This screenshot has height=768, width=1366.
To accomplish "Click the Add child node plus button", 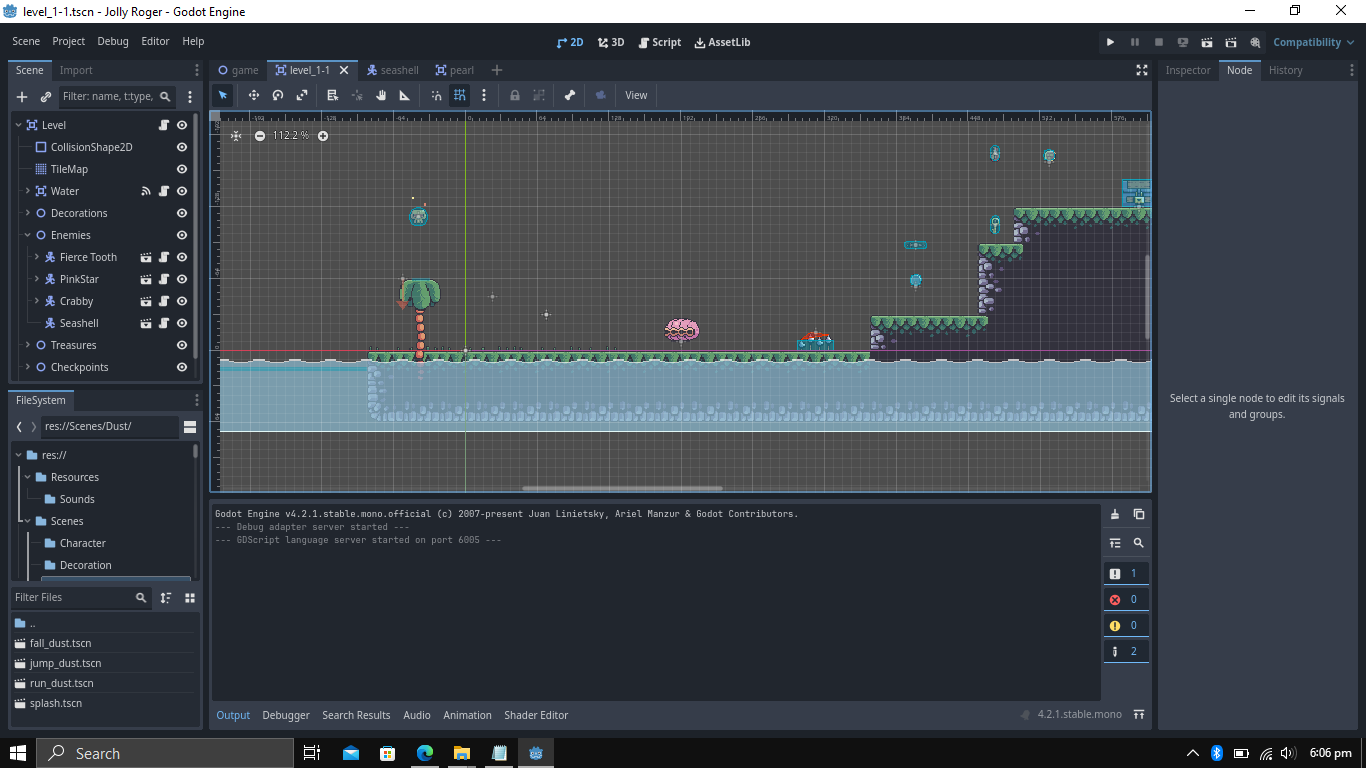I will pyautogui.click(x=22, y=97).
